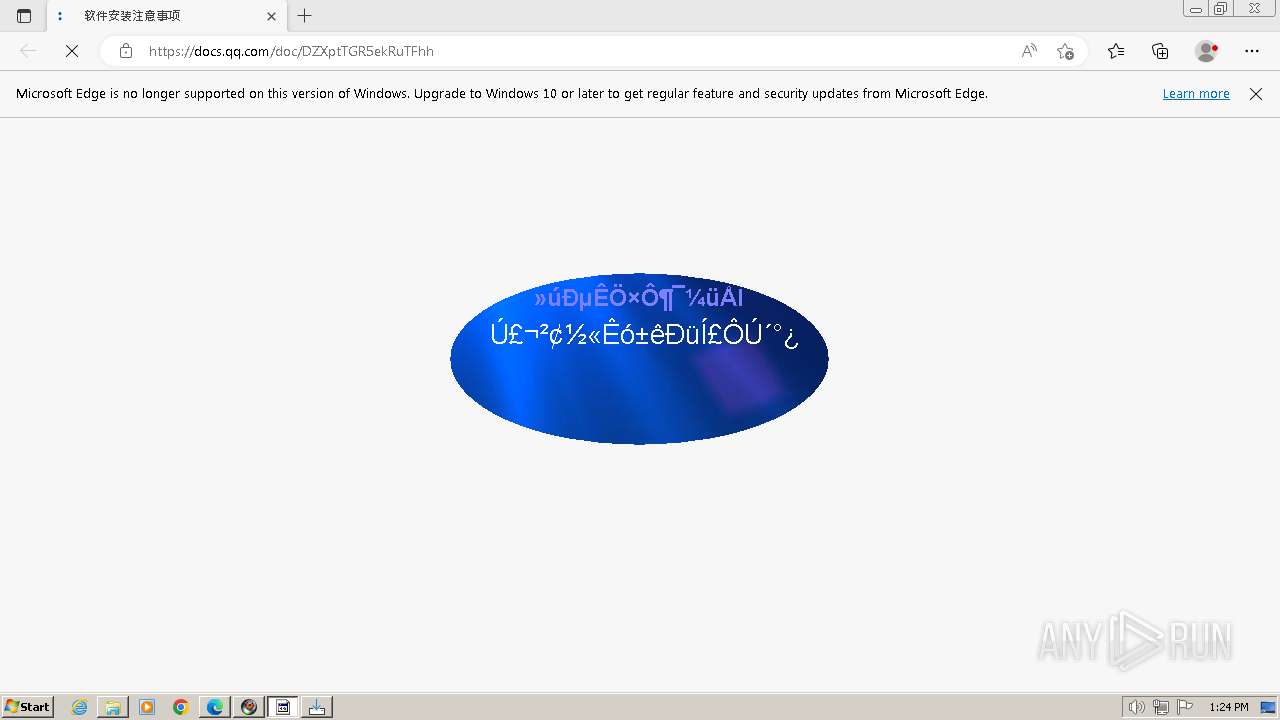The image size is (1280, 720).
Task: Open the network status tray icon
Action: (1161, 707)
